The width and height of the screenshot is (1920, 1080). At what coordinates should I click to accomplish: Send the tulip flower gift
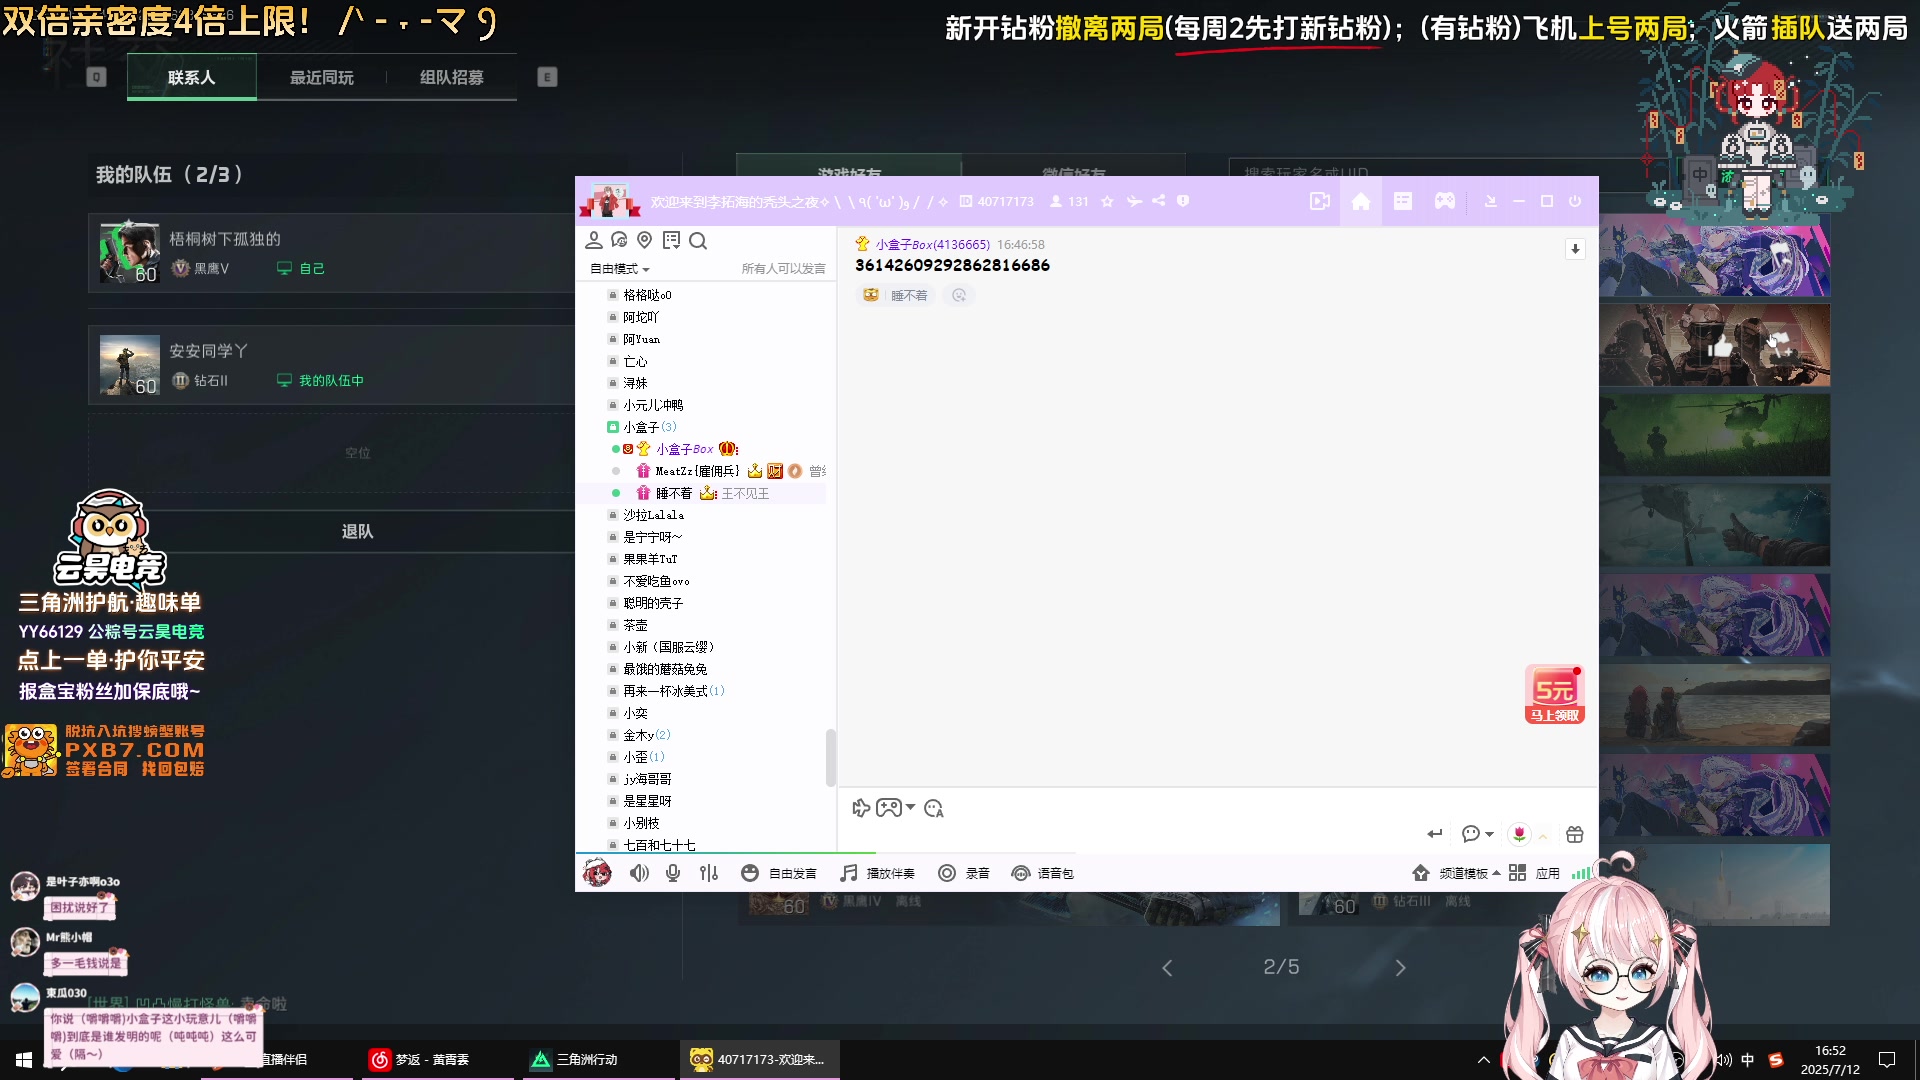[x=1519, y=834]
